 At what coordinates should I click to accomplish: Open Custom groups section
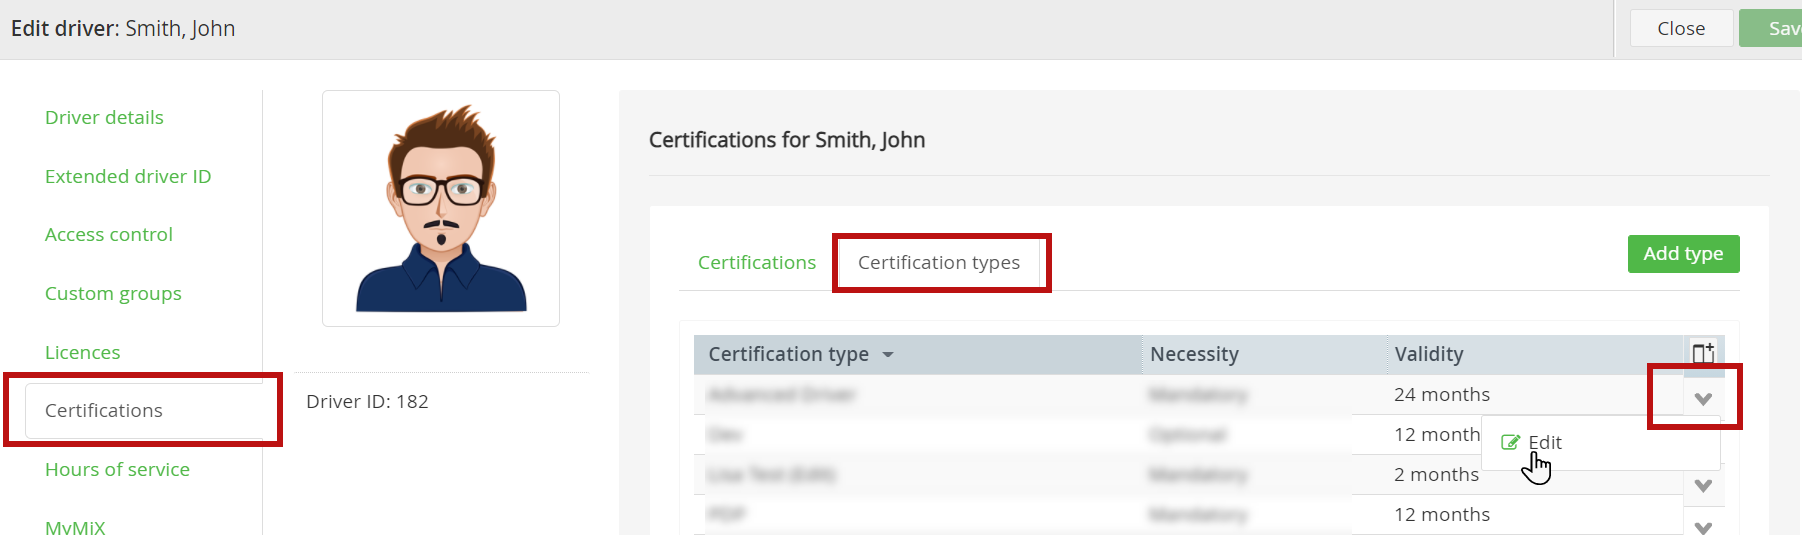click(113, 293)
